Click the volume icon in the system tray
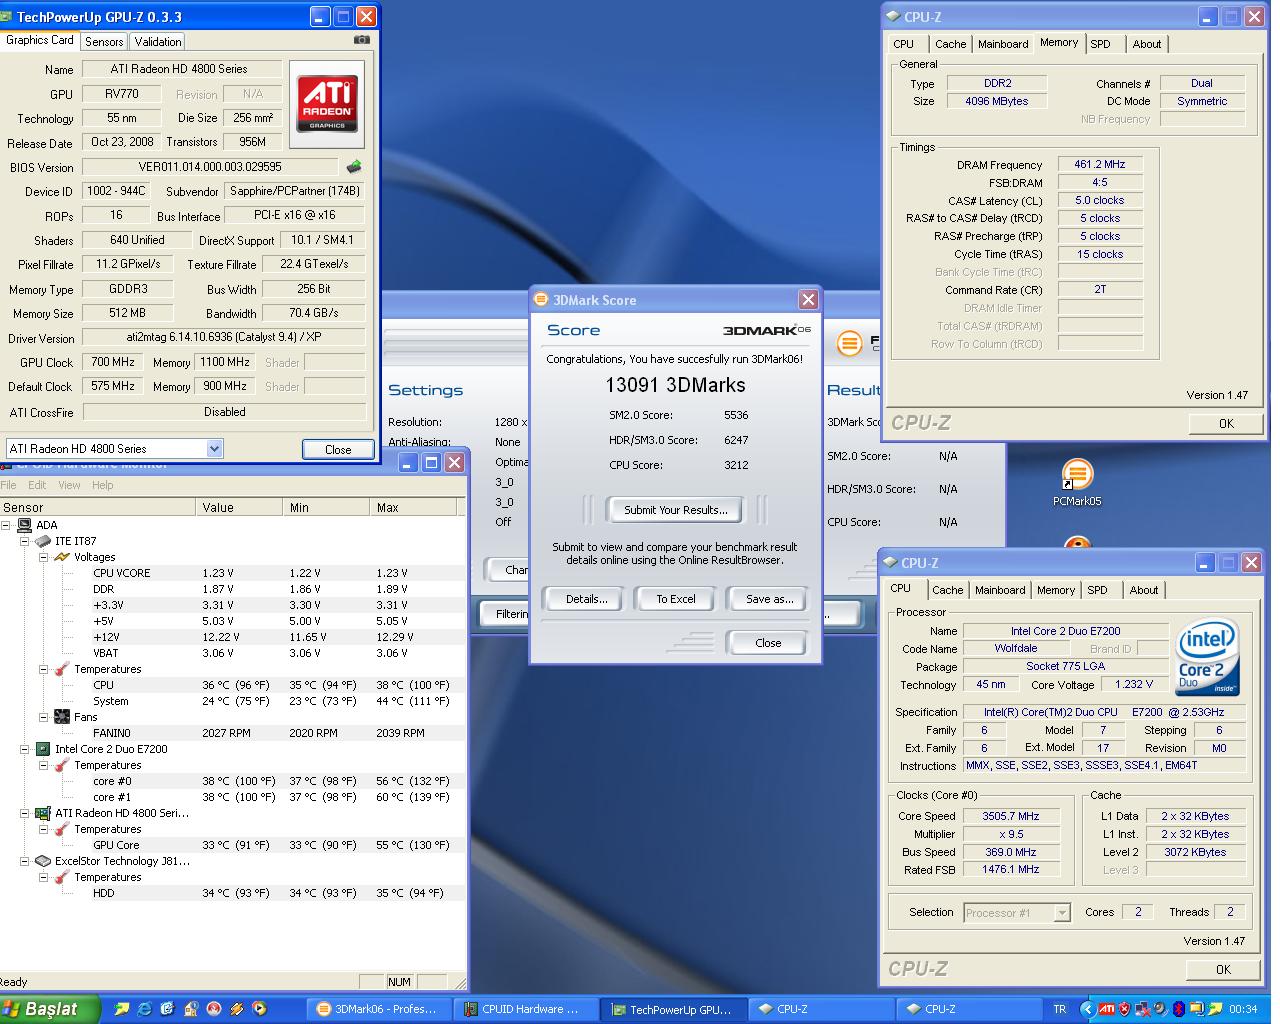Screen dimensions: 1280x1024 tap(1159, 1009)
